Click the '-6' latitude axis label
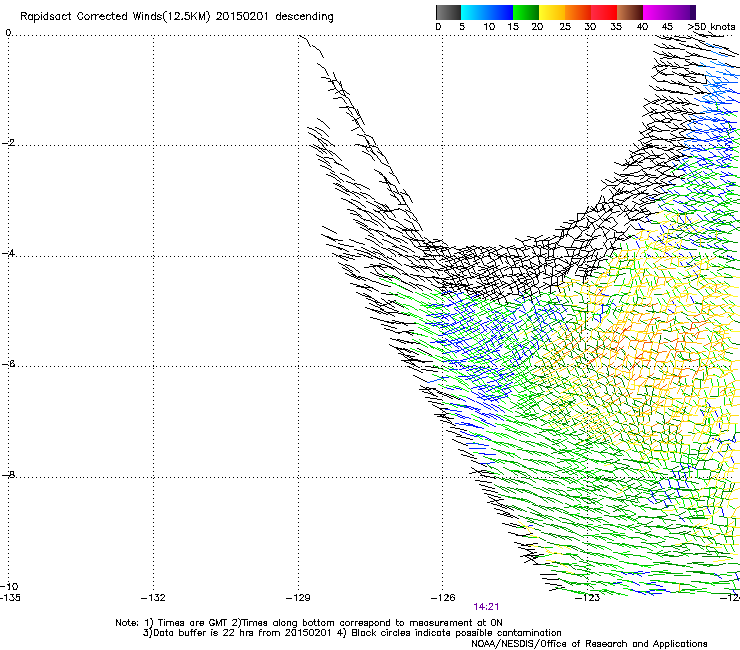 (8, 363)
